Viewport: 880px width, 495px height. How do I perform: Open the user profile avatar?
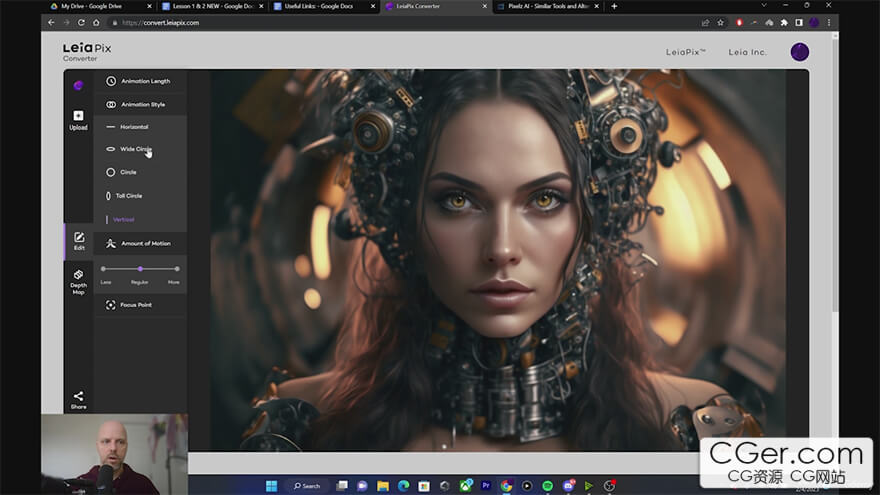coord(800,52)
